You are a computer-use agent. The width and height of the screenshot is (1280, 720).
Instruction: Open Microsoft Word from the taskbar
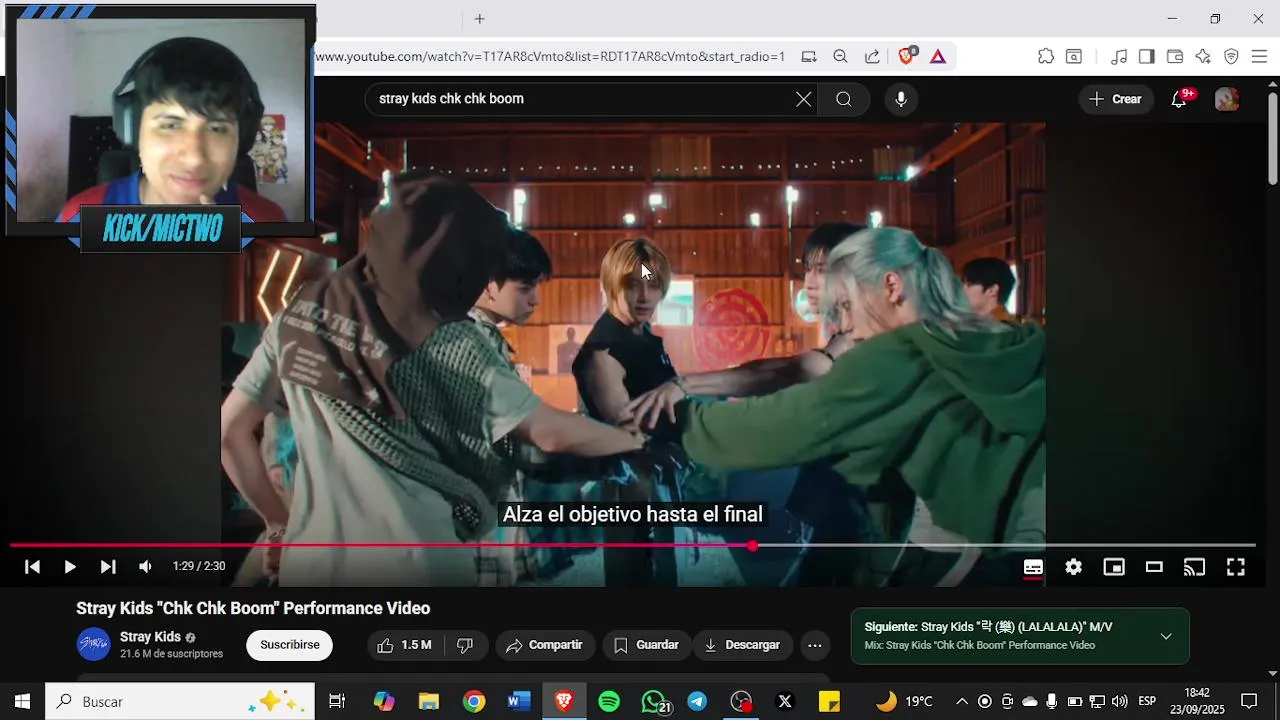519,701
